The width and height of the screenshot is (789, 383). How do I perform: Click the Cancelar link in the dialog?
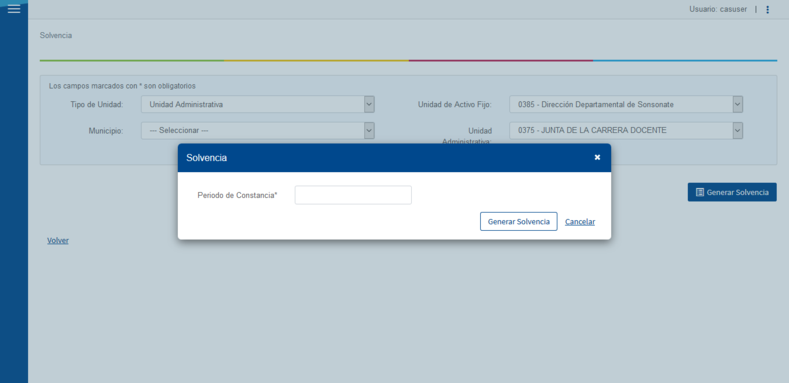580,221
